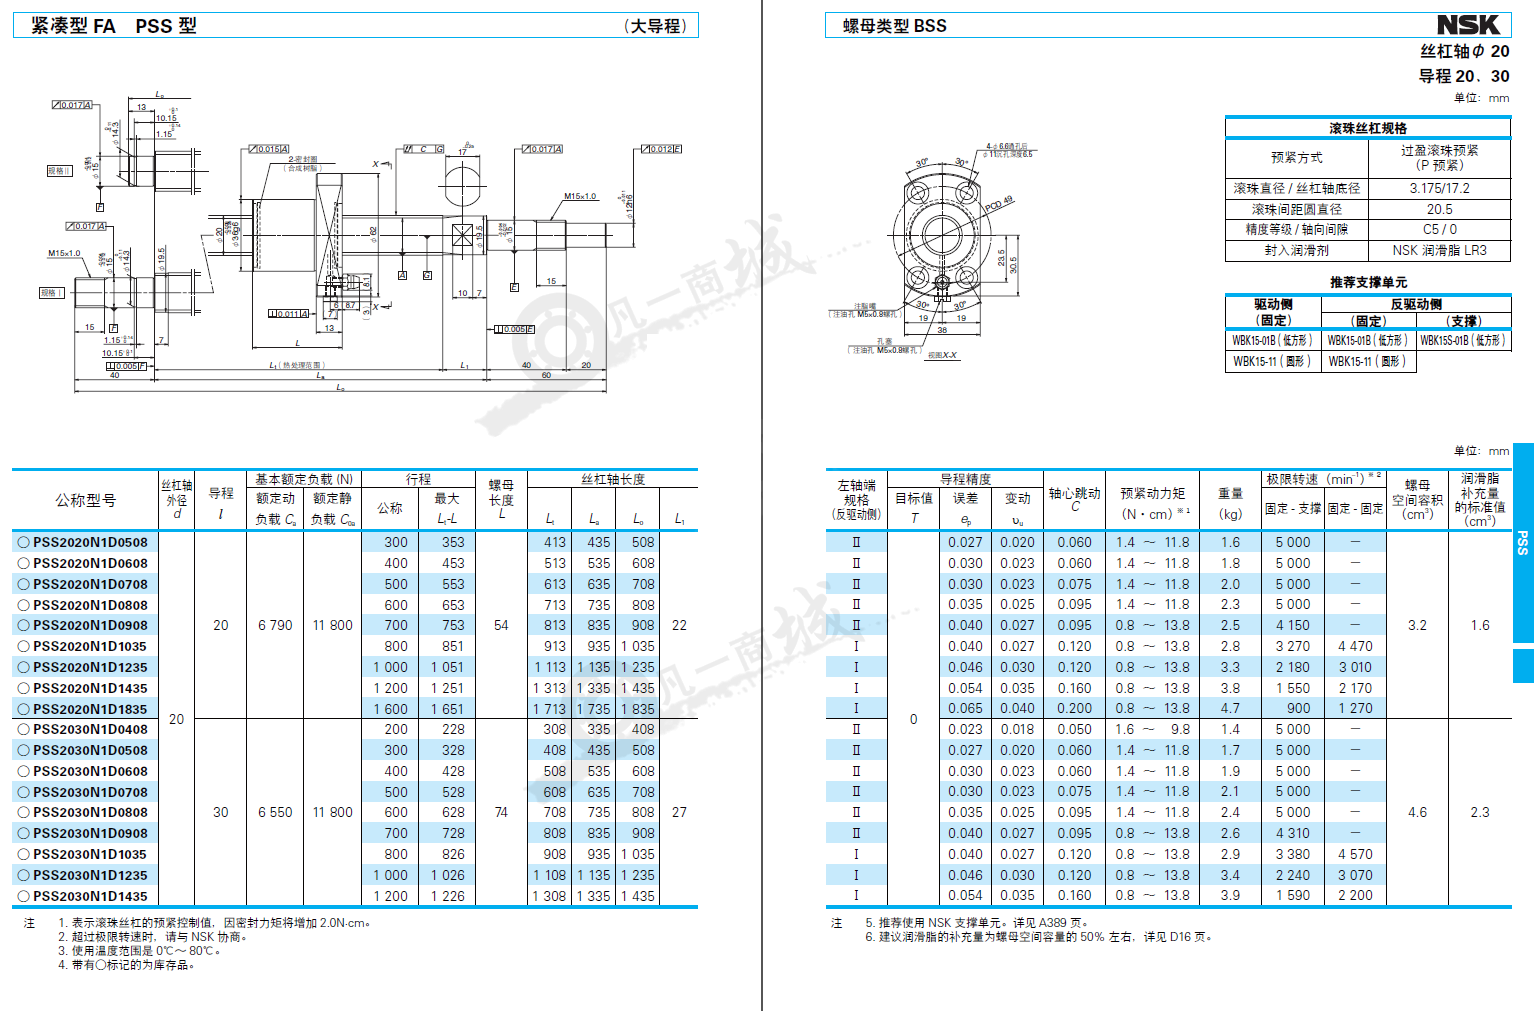This screenshot has height=1012, width=1534.
Task: Click the 'PCD 48' label on flange drawing
Action: tap(998, 203)
